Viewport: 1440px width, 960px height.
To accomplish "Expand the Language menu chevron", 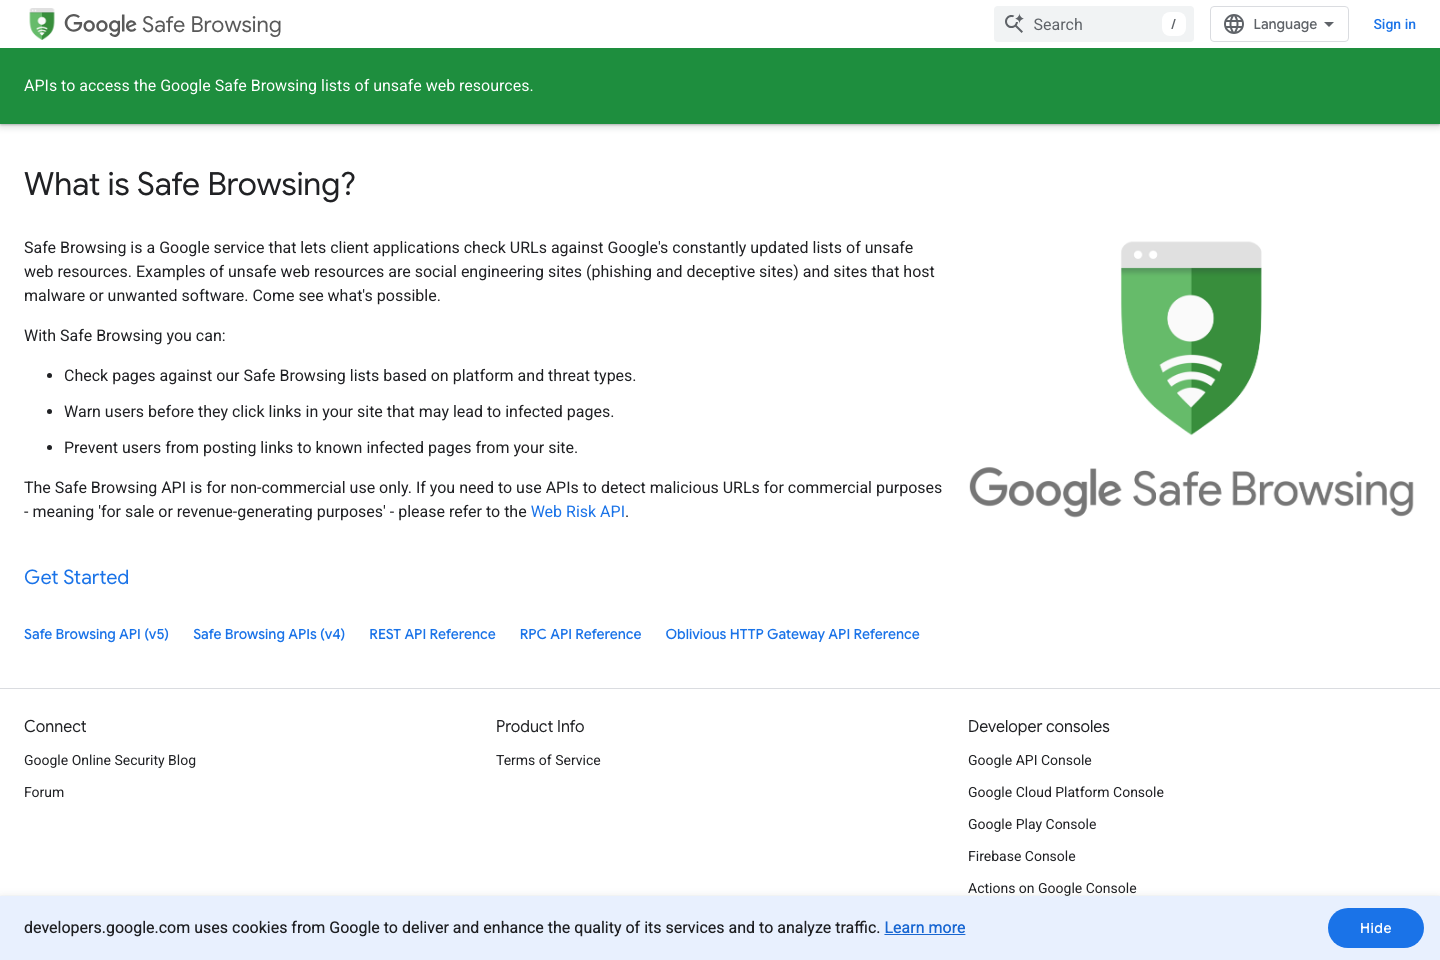I will (x=1329, y=24).
